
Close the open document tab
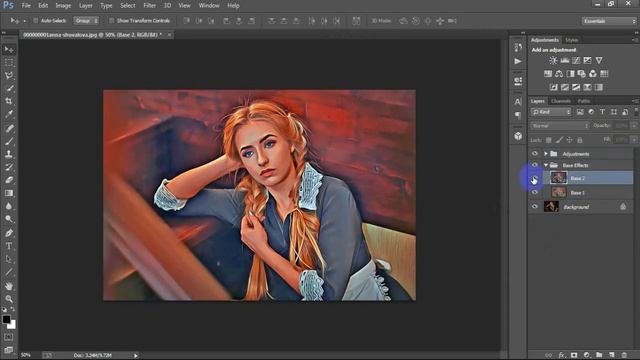pos(169,35)
